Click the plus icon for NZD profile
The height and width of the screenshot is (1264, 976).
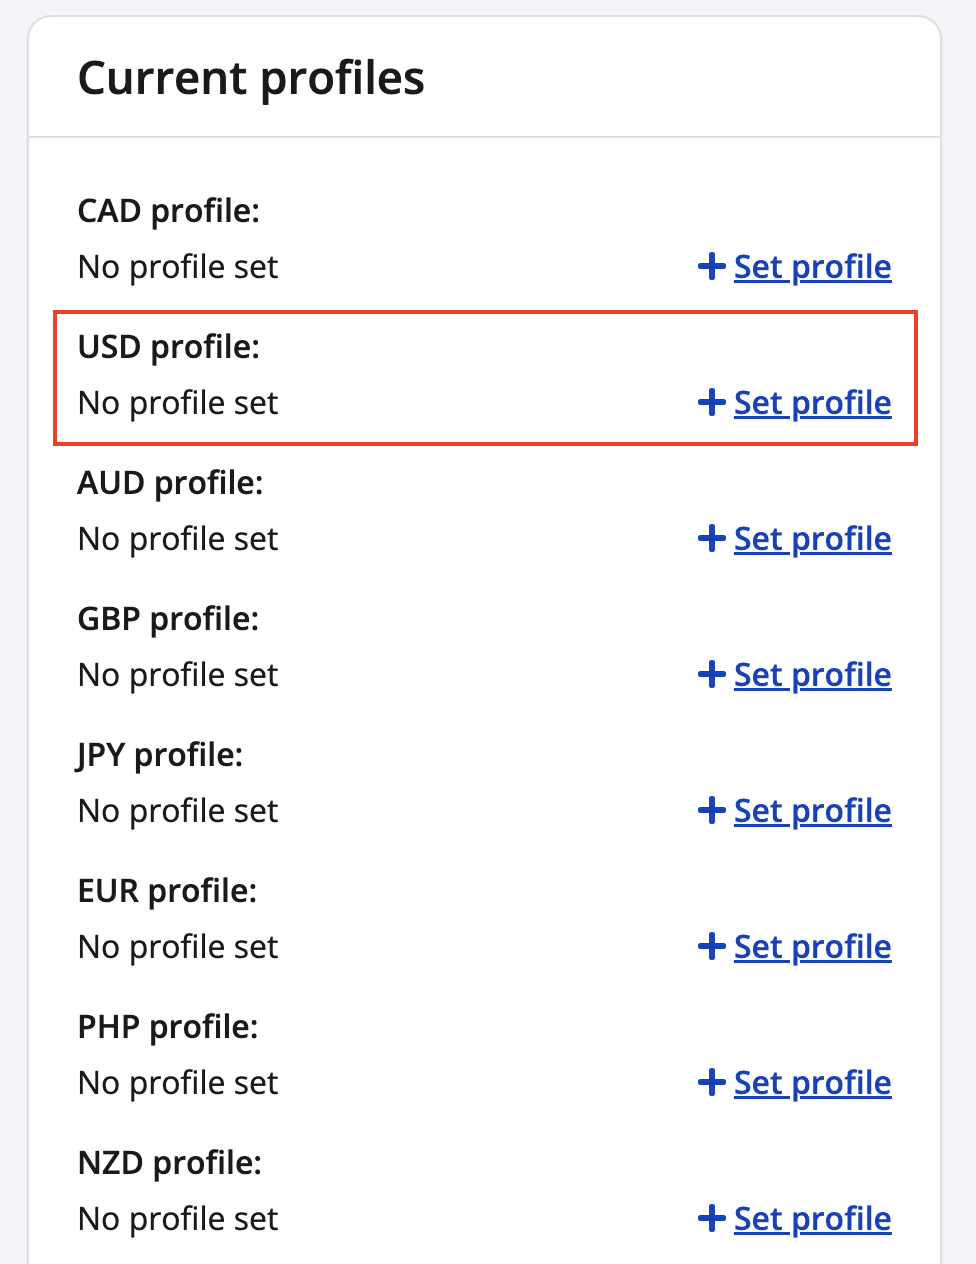[711, 1219]
